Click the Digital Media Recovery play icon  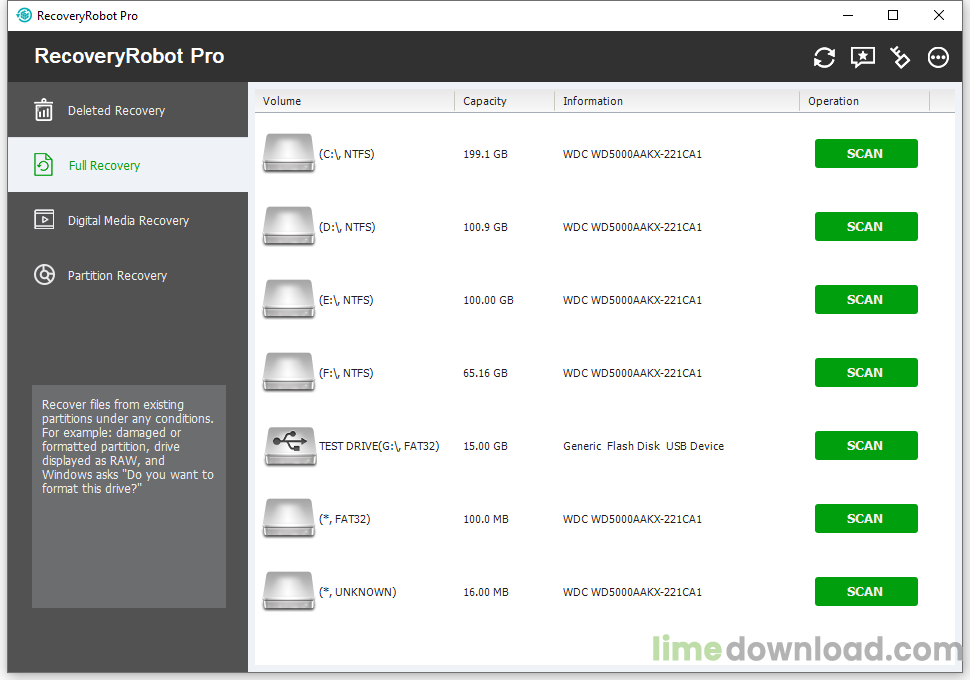tap(44, 220)
